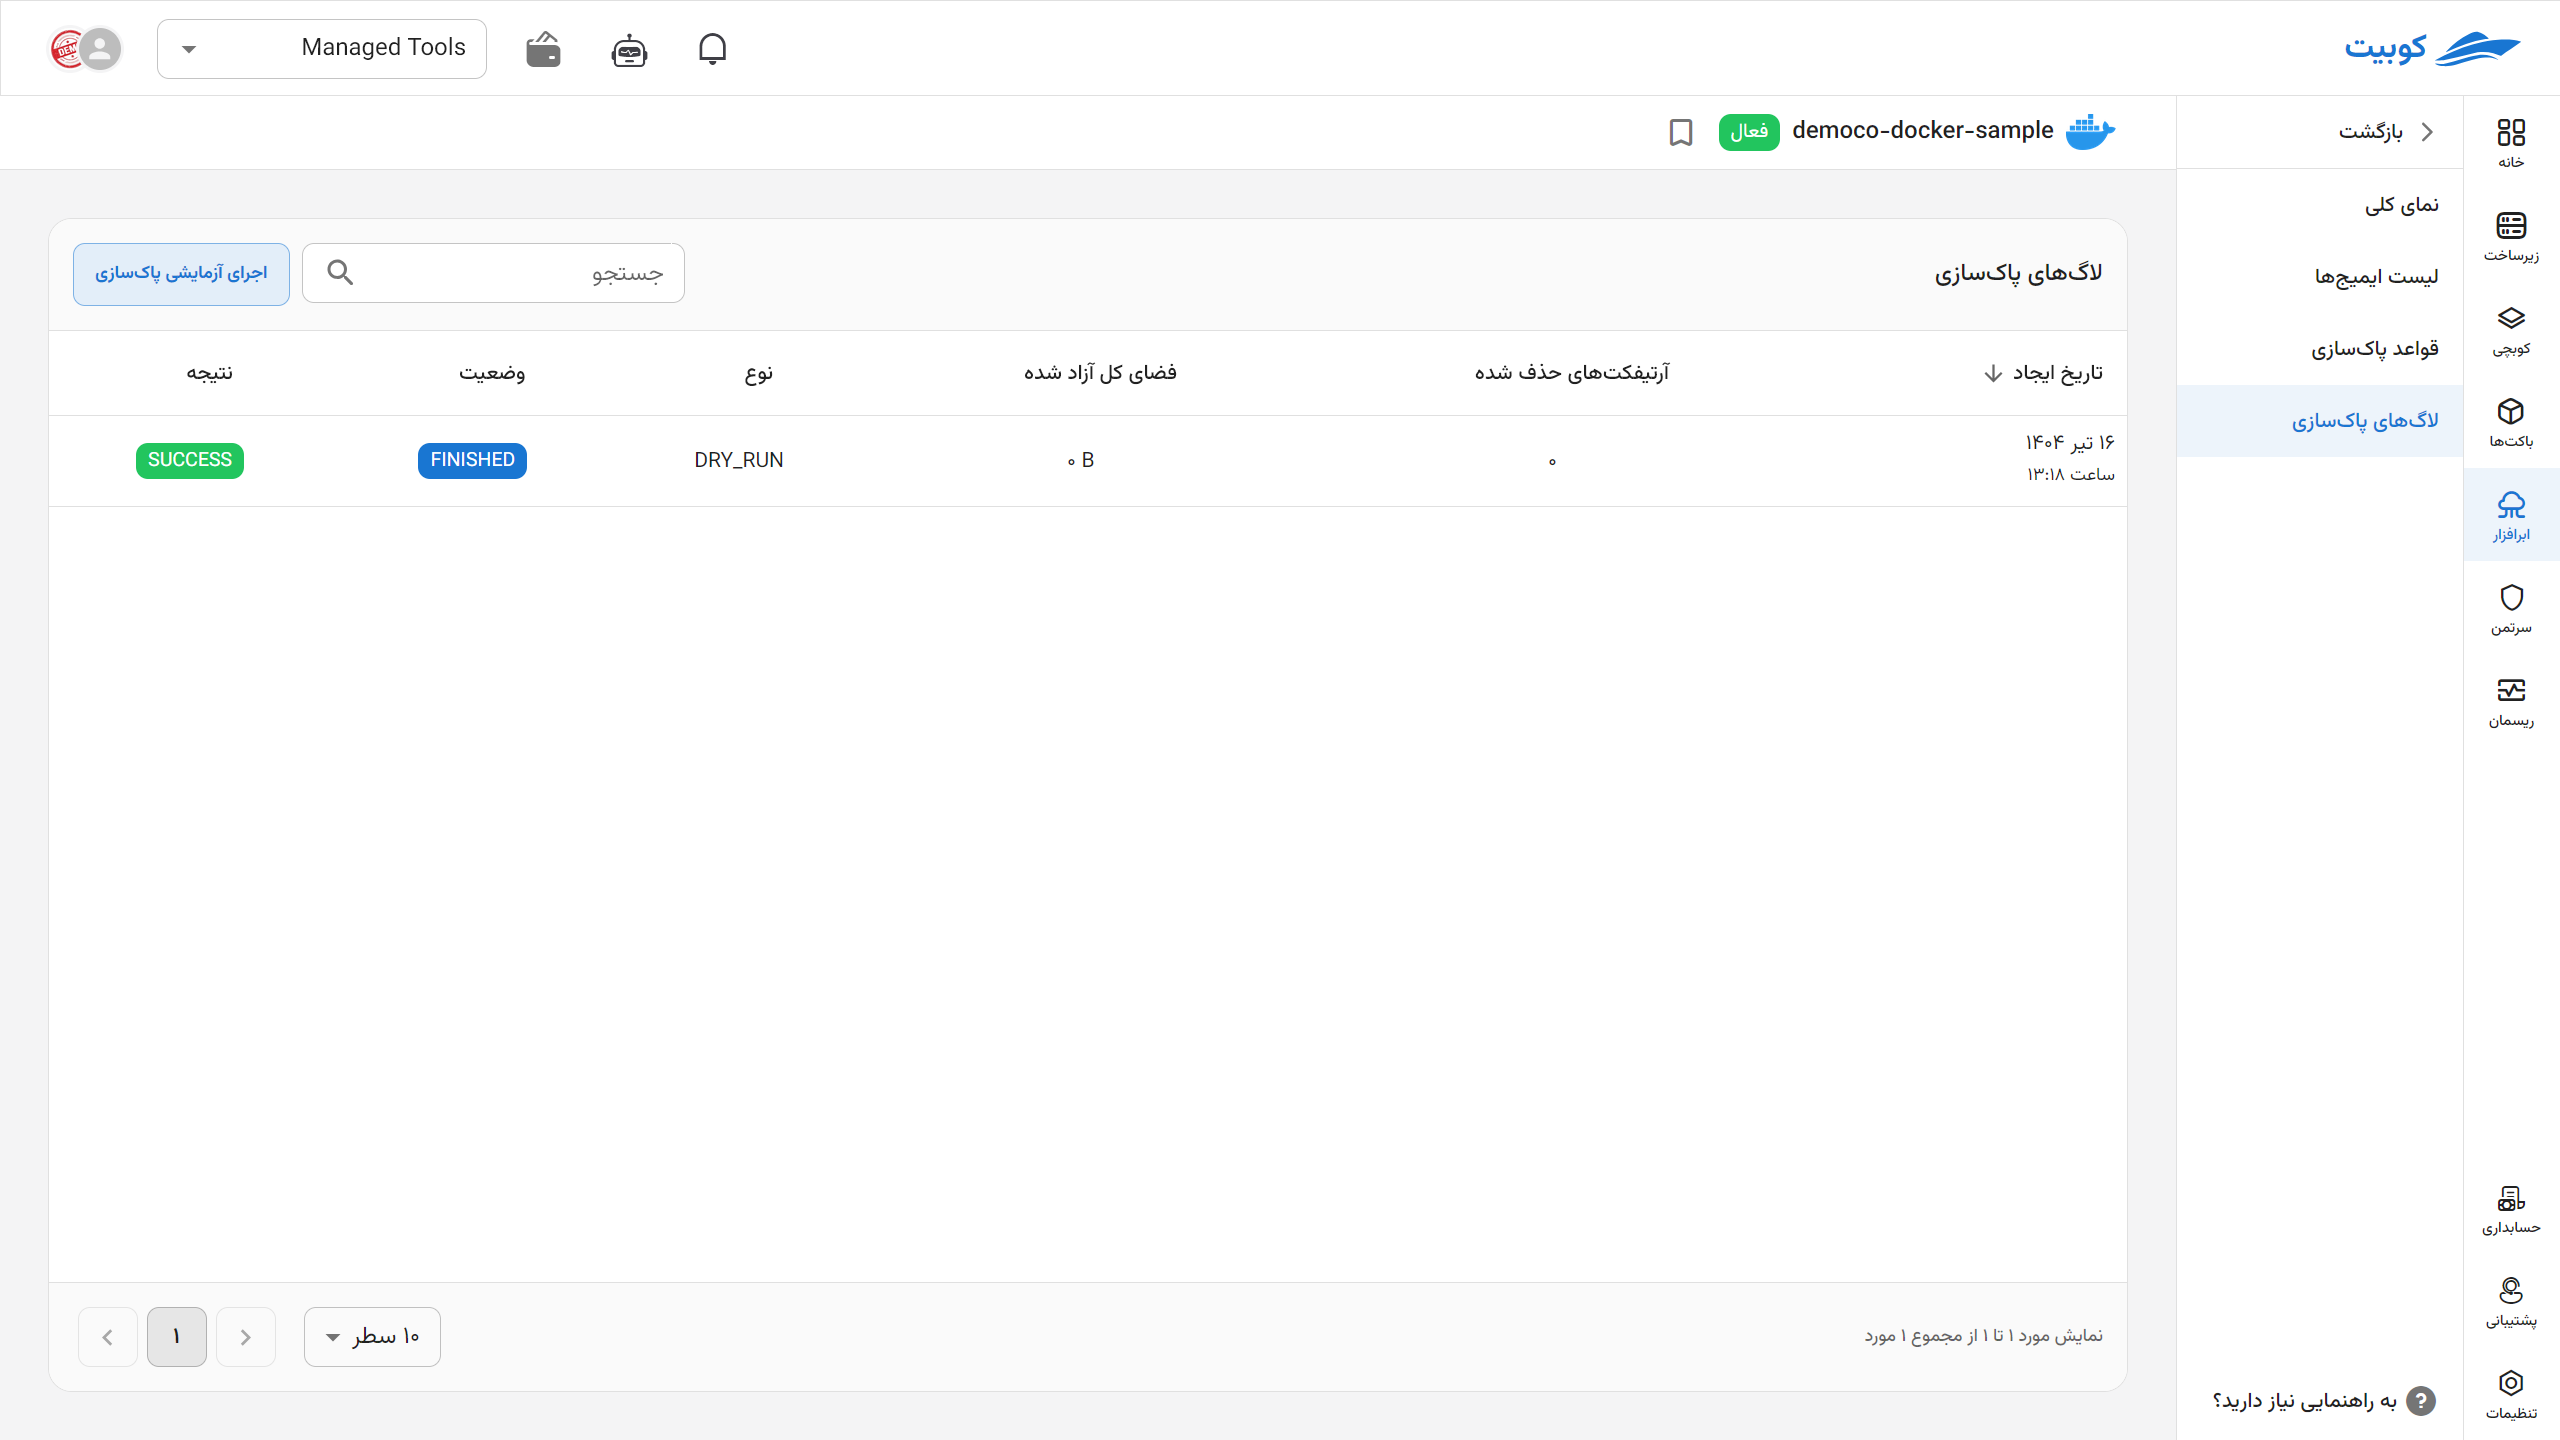Go to previous pagination page arrow

tap(246, 1337)
